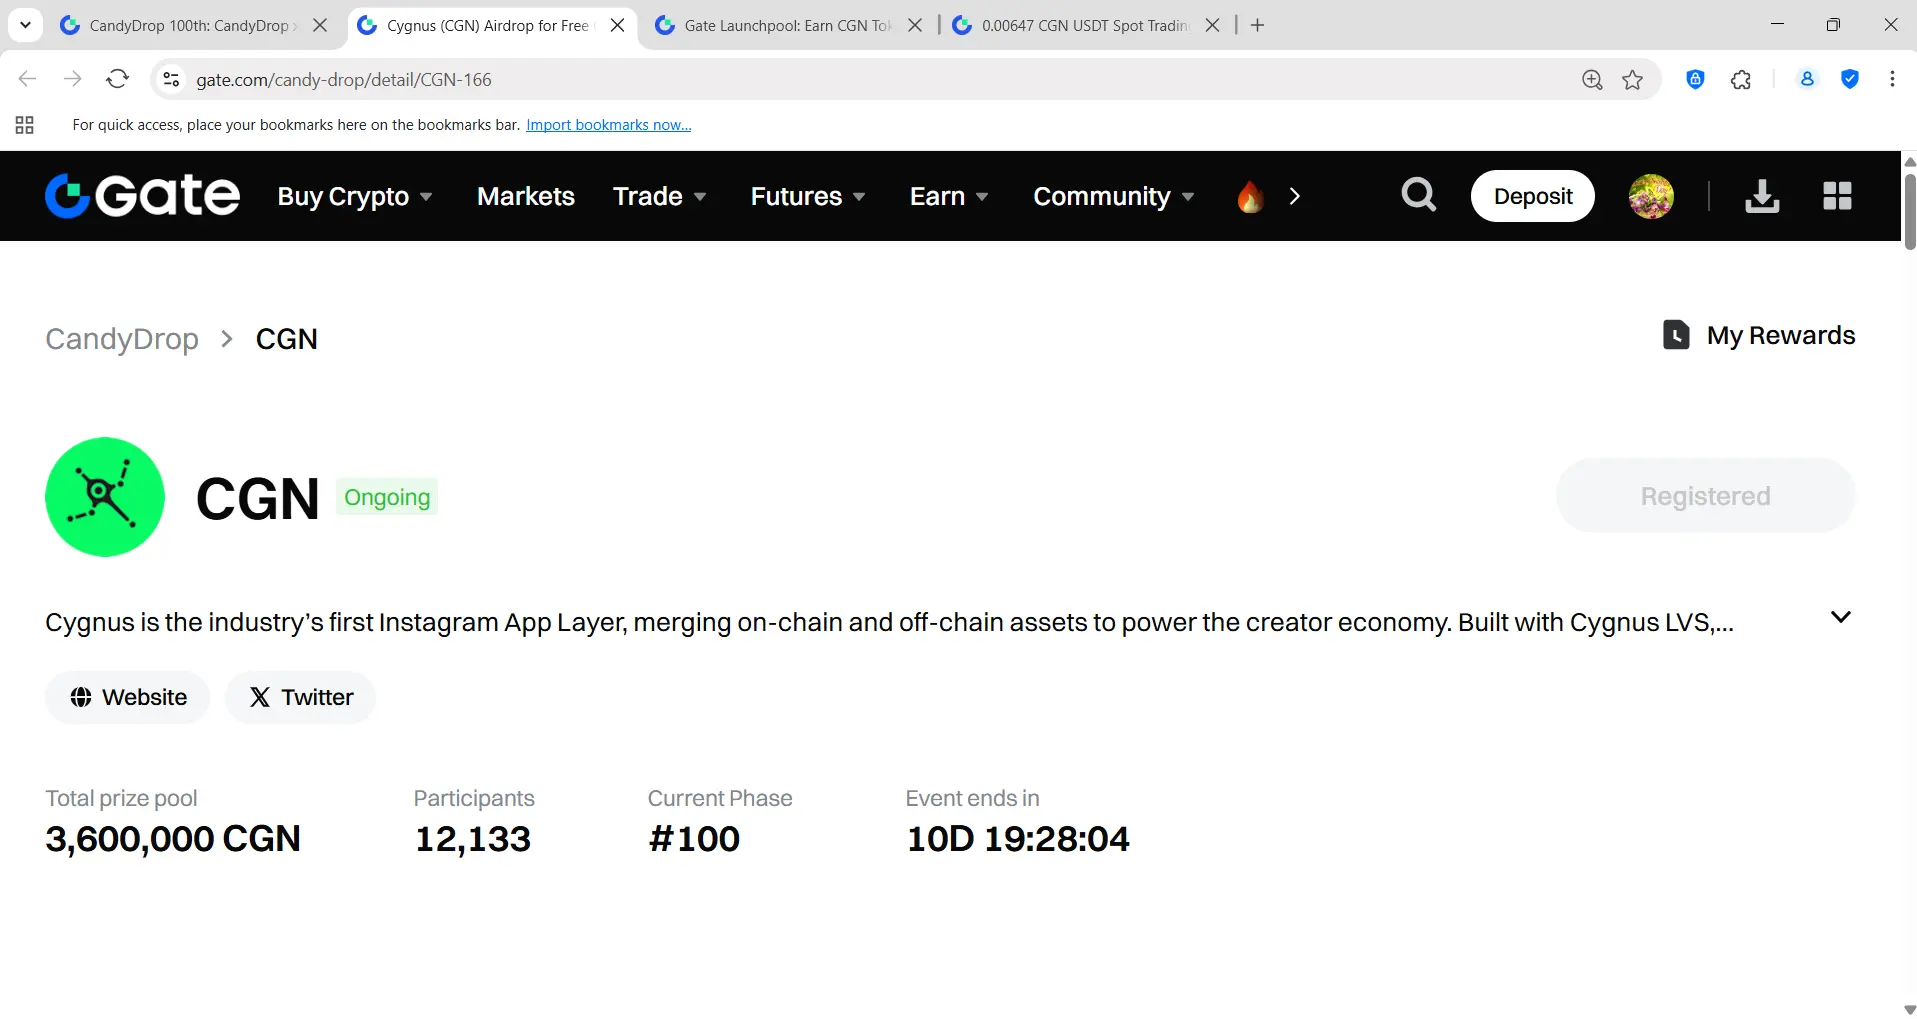
Task: Click the CGN token logo
Action: (x=105, y=497)
